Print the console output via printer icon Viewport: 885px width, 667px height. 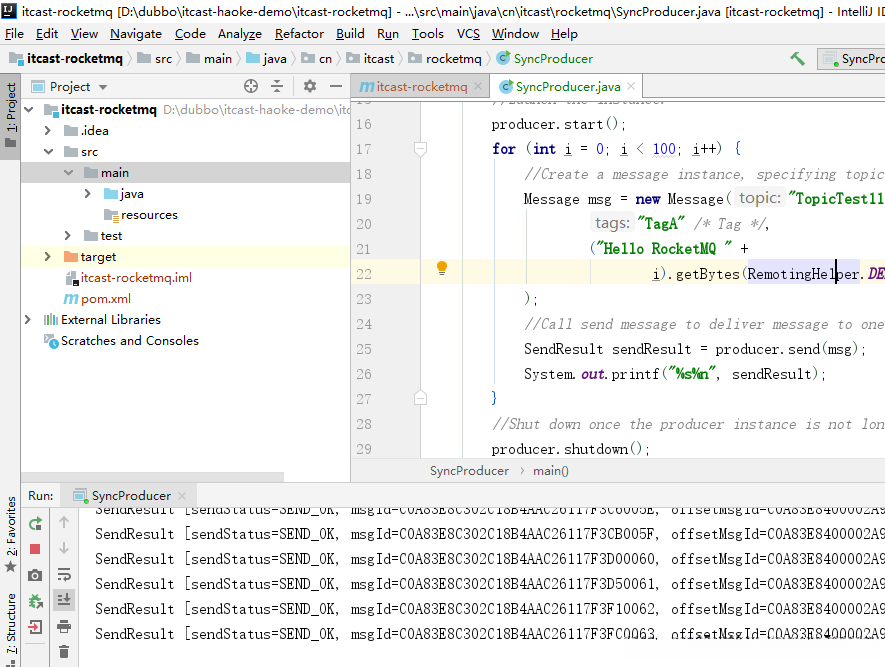coord(64,627)
